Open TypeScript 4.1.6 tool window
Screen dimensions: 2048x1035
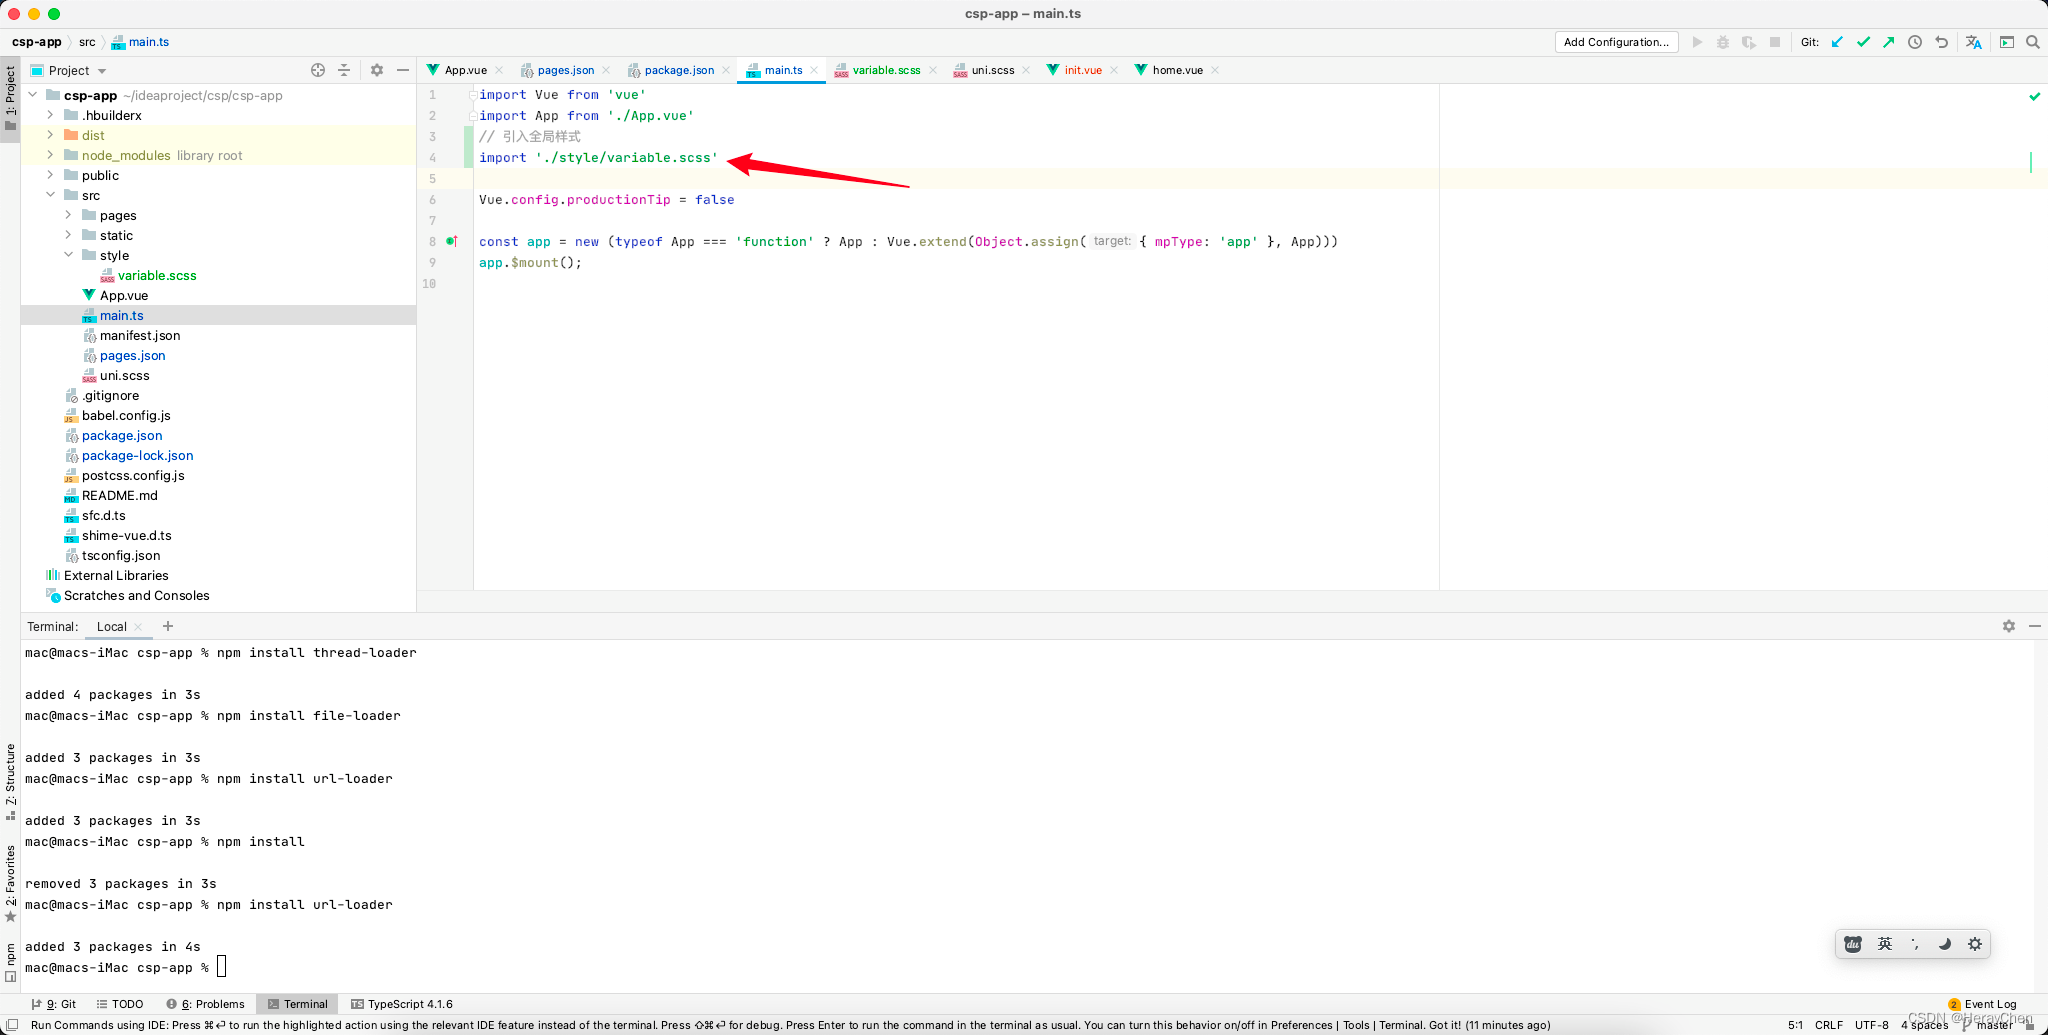tap(402, 1004)
